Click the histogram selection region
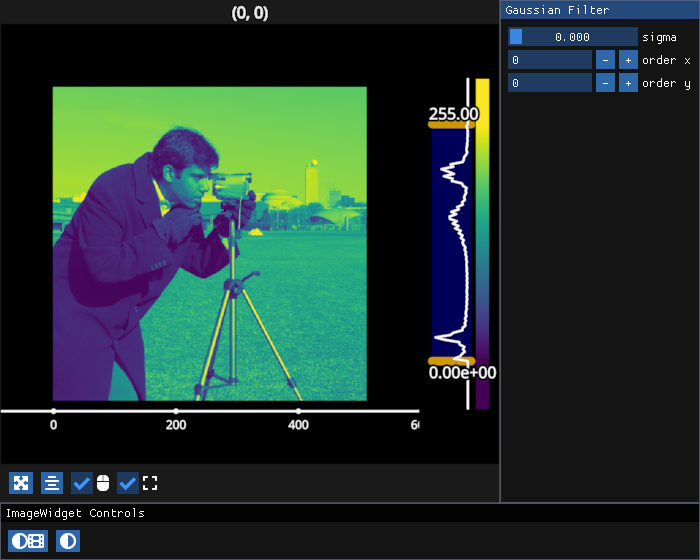This screenshot has width=700, height=560. point(451,243)
